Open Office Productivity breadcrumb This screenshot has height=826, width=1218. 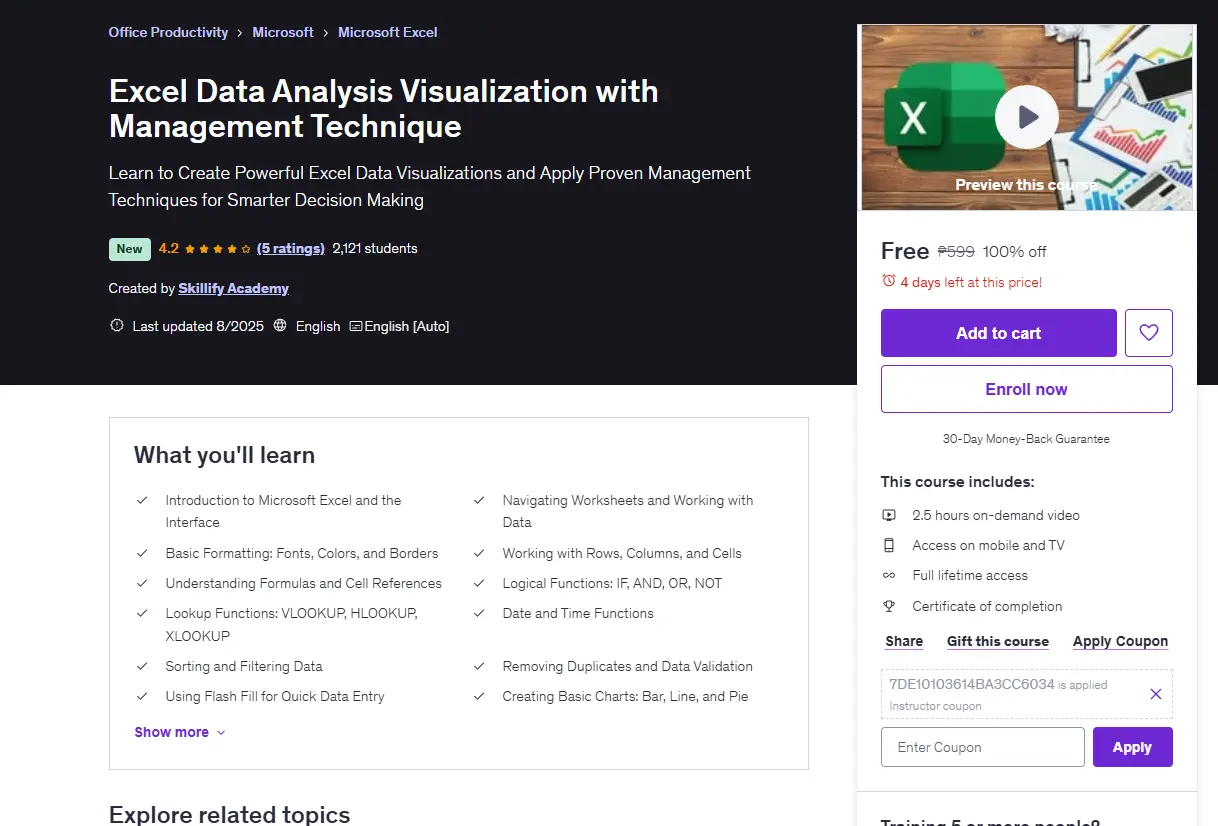pyautogui.click(x=168, y=32)
